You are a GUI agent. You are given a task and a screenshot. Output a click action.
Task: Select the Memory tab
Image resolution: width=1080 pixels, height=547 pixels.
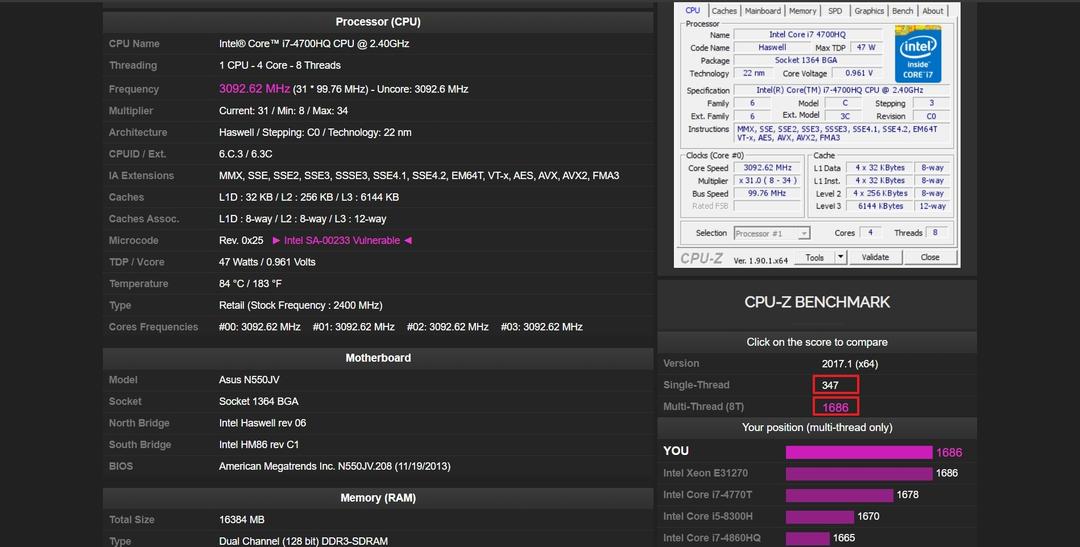point(802,11)
